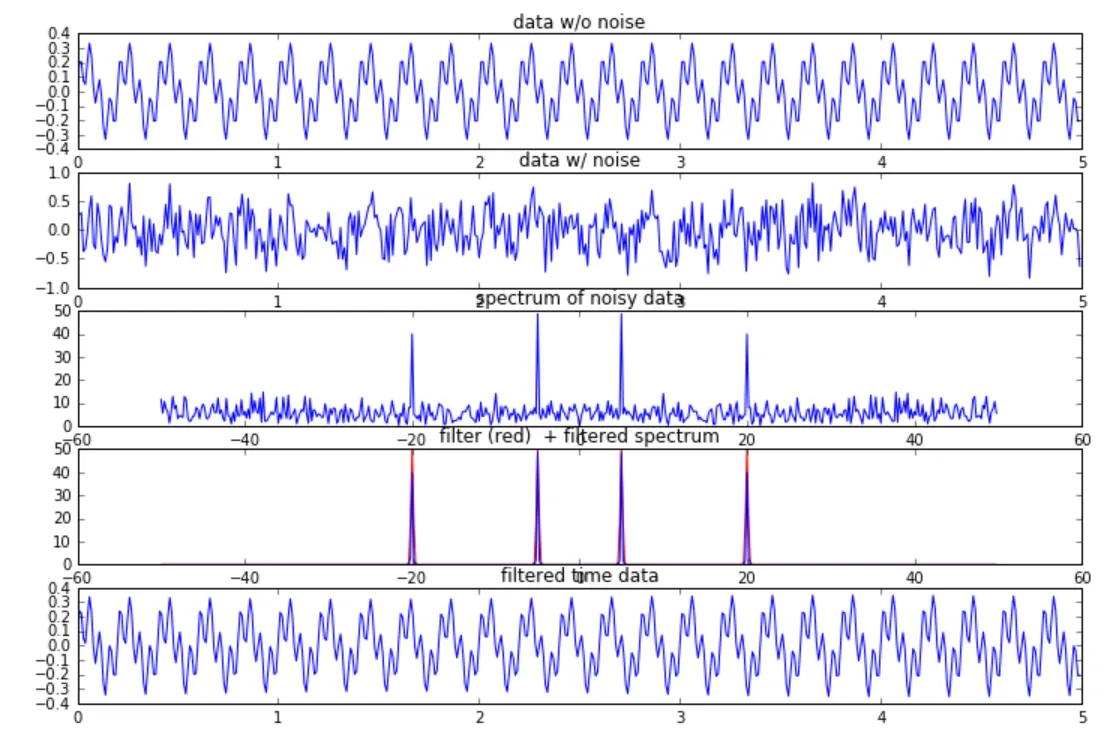Click x-axis label 1 on data w/o noise plot
Image resolution: width=1116 pixels, height=731 pixels.
(x=278, y=162)
